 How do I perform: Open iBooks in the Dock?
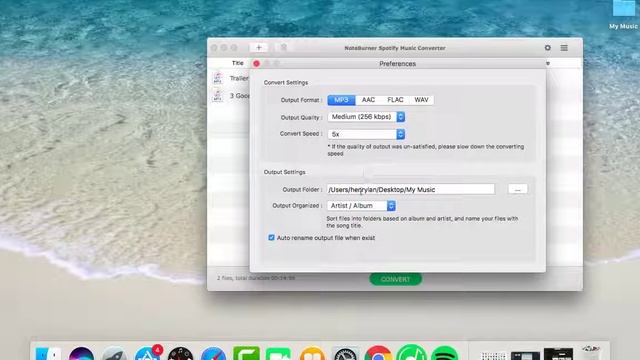point(312,353)
